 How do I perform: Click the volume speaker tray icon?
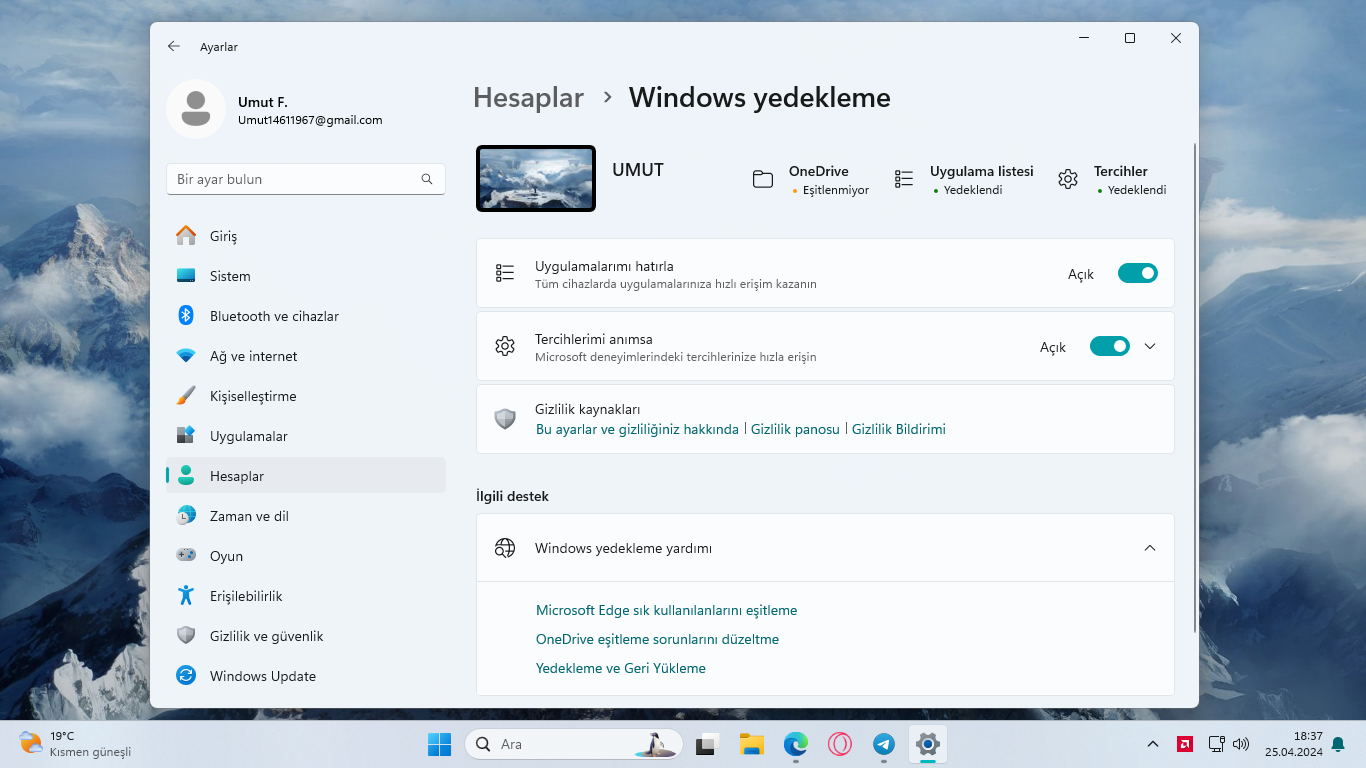1241,744
